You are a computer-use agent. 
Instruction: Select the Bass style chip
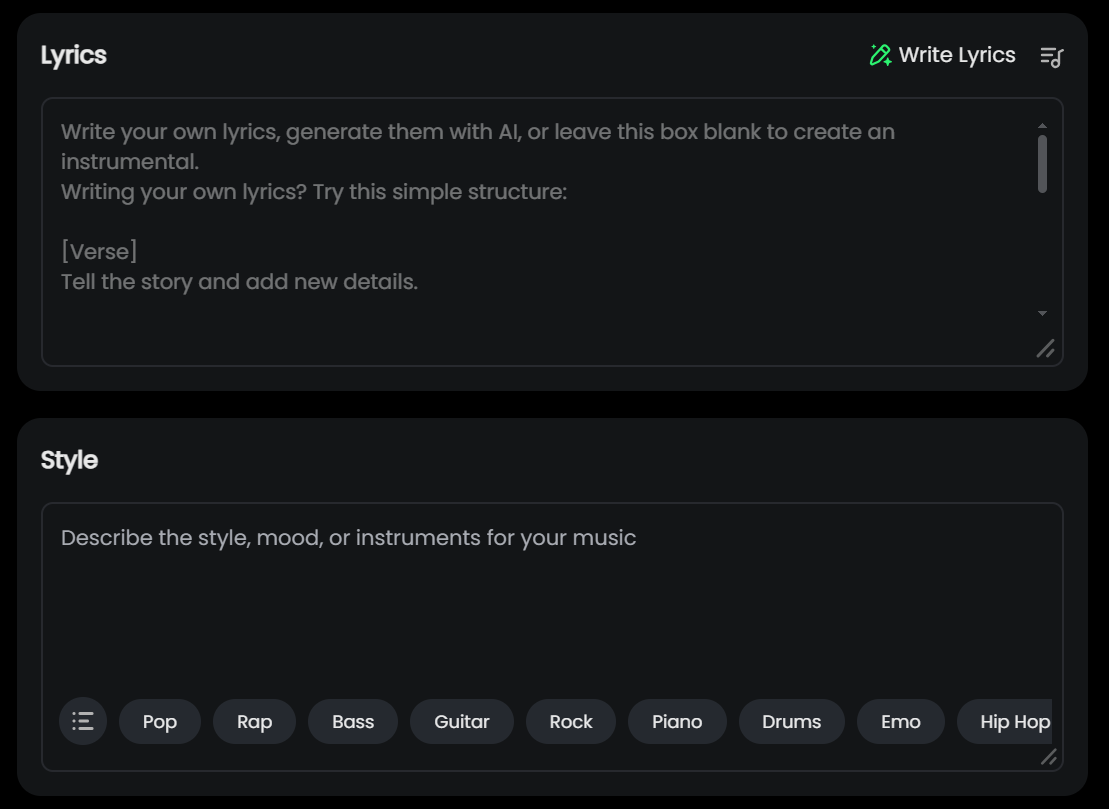coord(353,721)
